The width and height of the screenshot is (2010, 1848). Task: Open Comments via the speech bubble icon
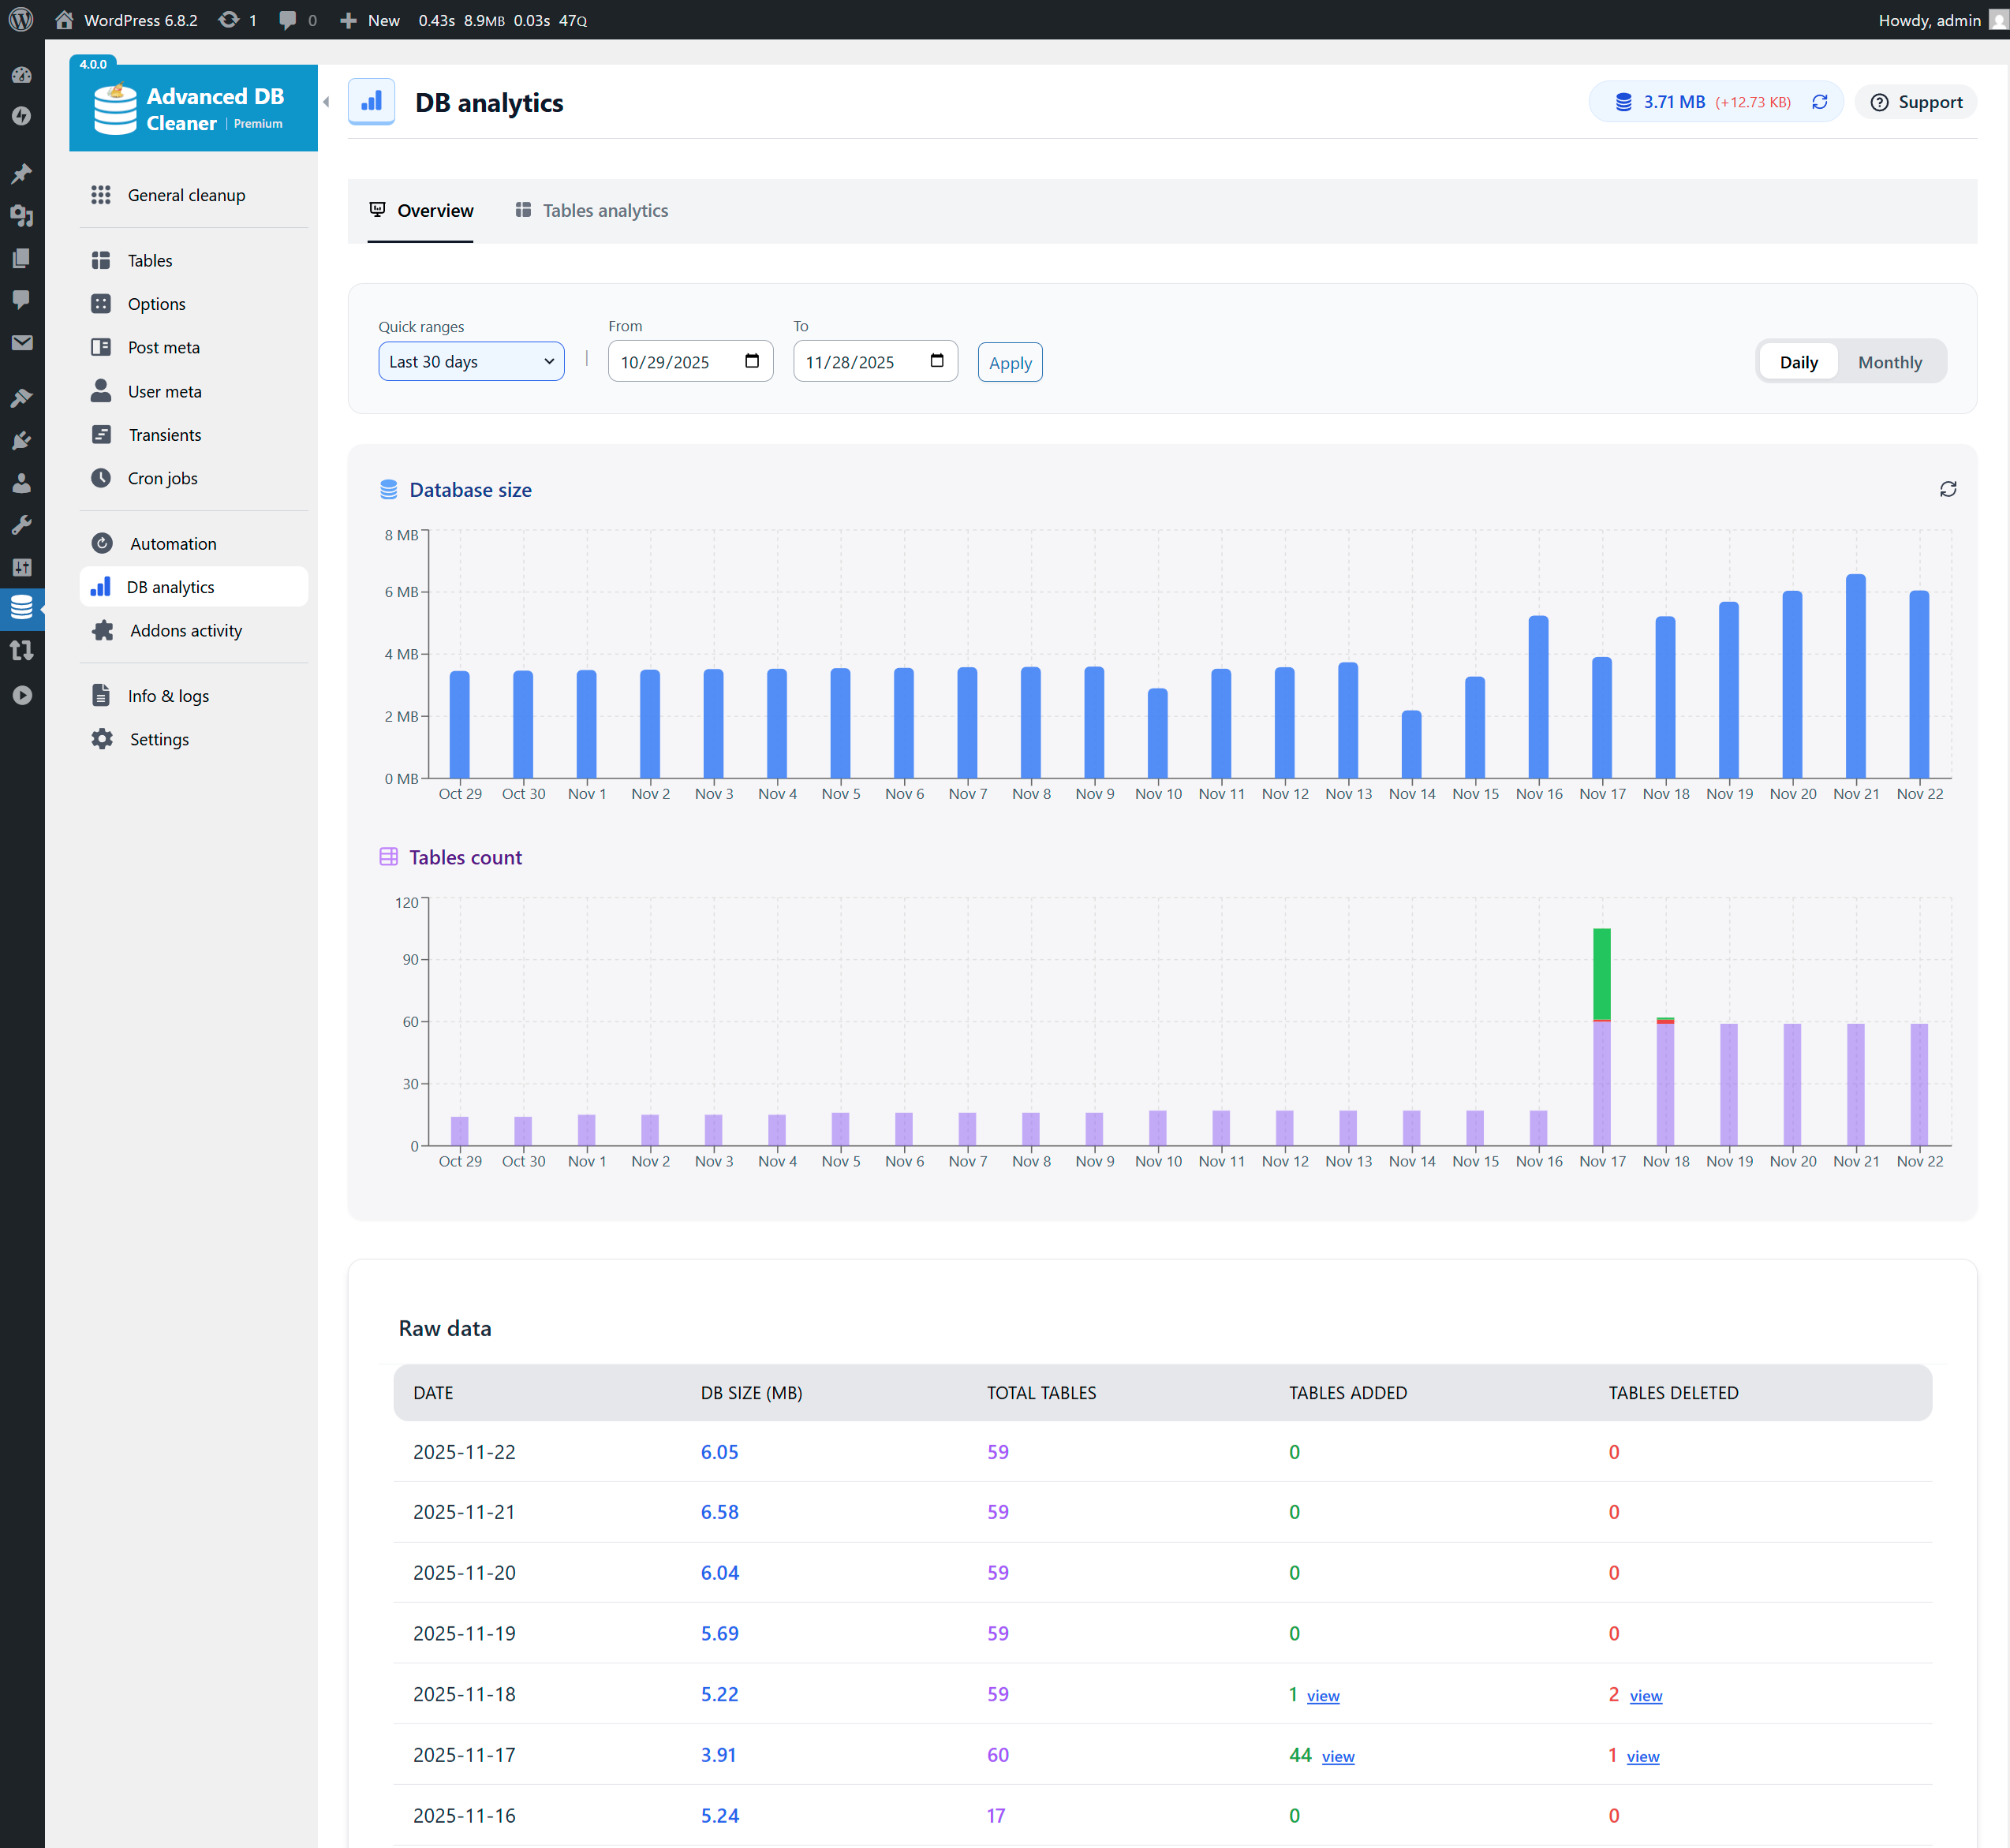[22, 300]
